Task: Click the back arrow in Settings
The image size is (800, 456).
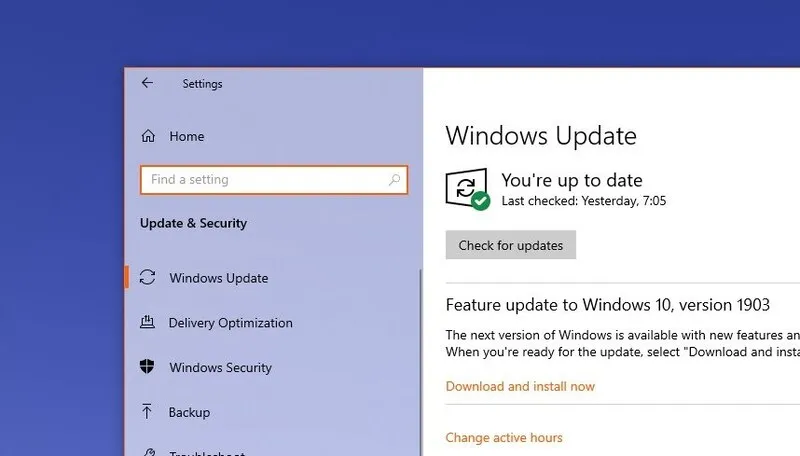Action: coord(147,83)
